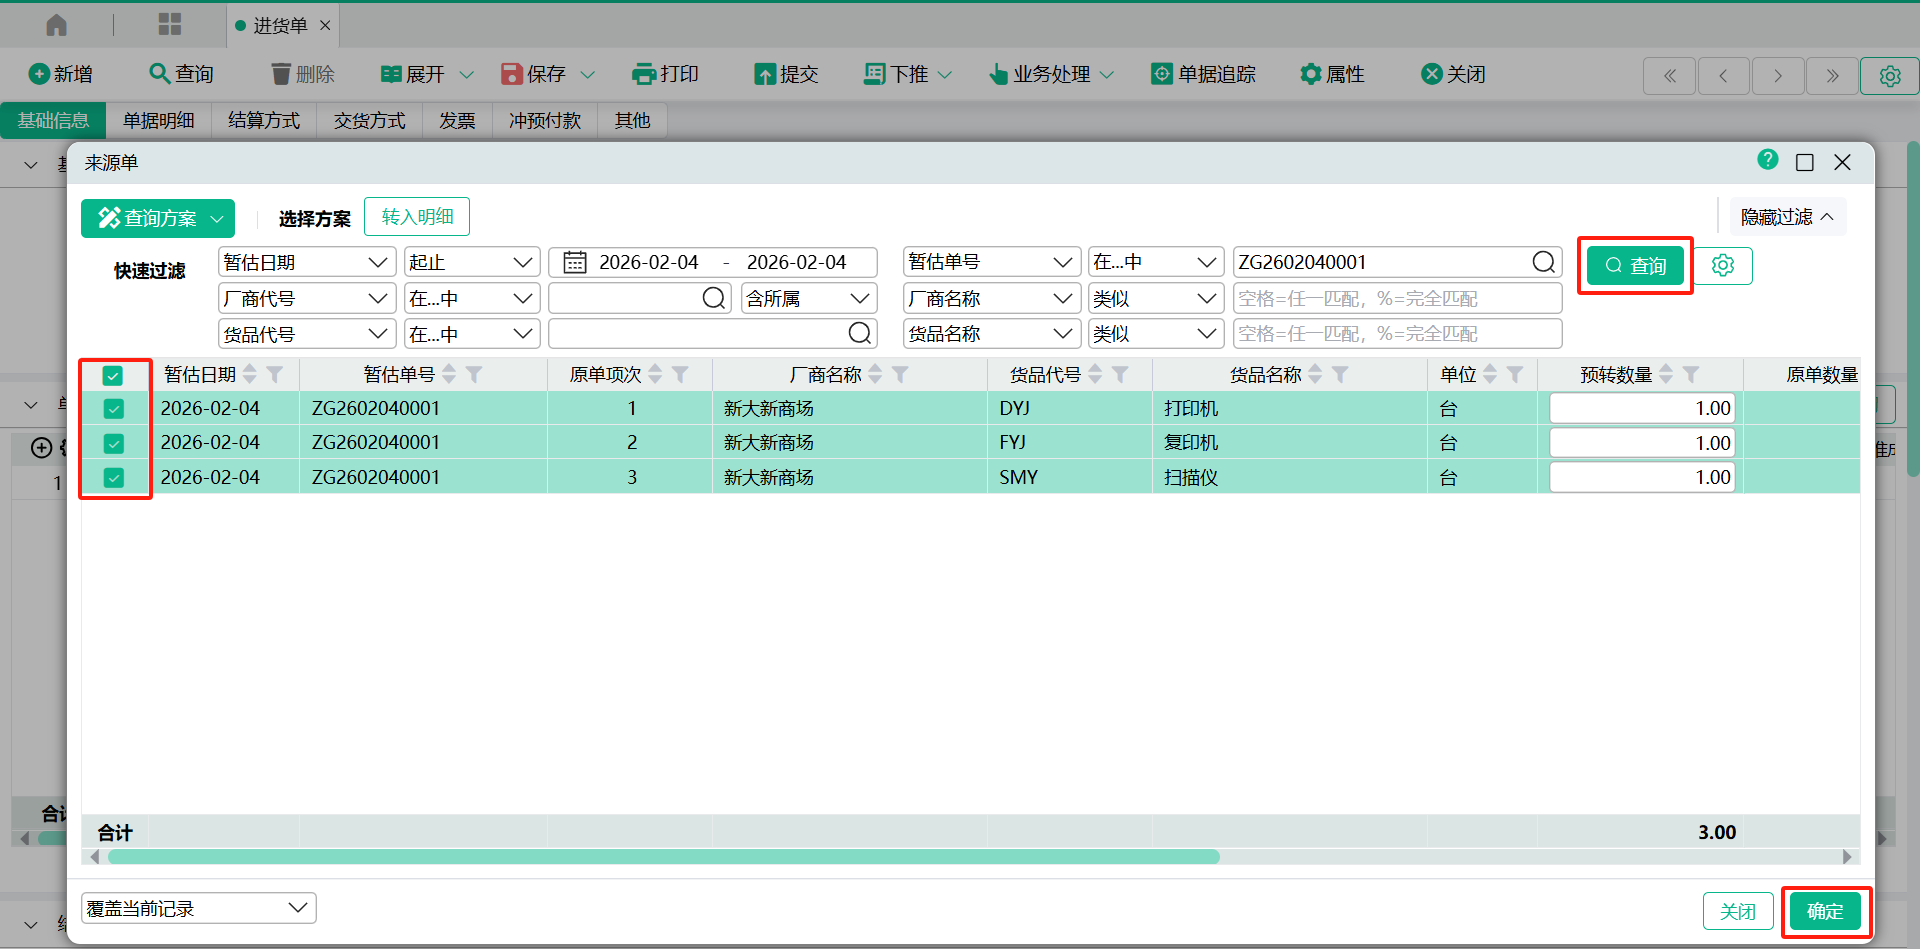1920x949 pixels.
Task: Click the lookup magnifier in 厂商代号 value field
Action: coord(713,298)
